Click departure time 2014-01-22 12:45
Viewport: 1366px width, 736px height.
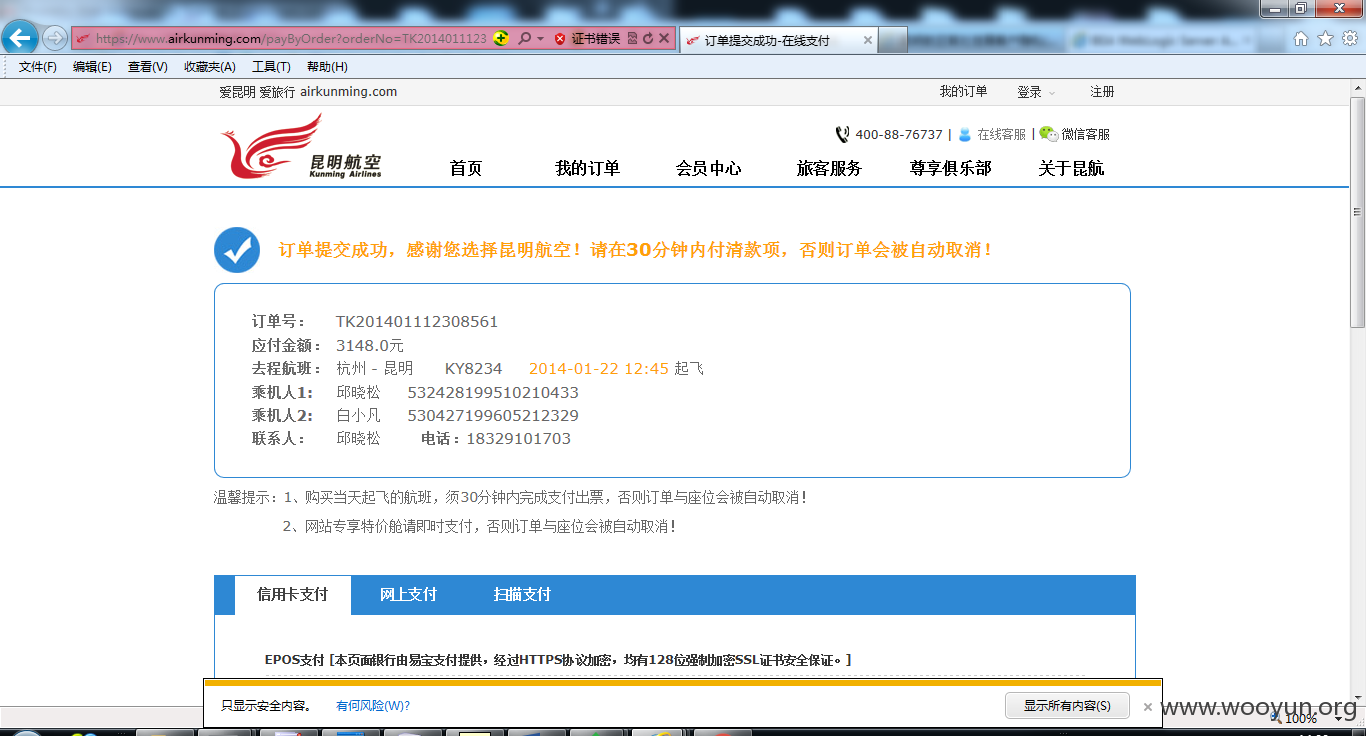click(598, 369)
